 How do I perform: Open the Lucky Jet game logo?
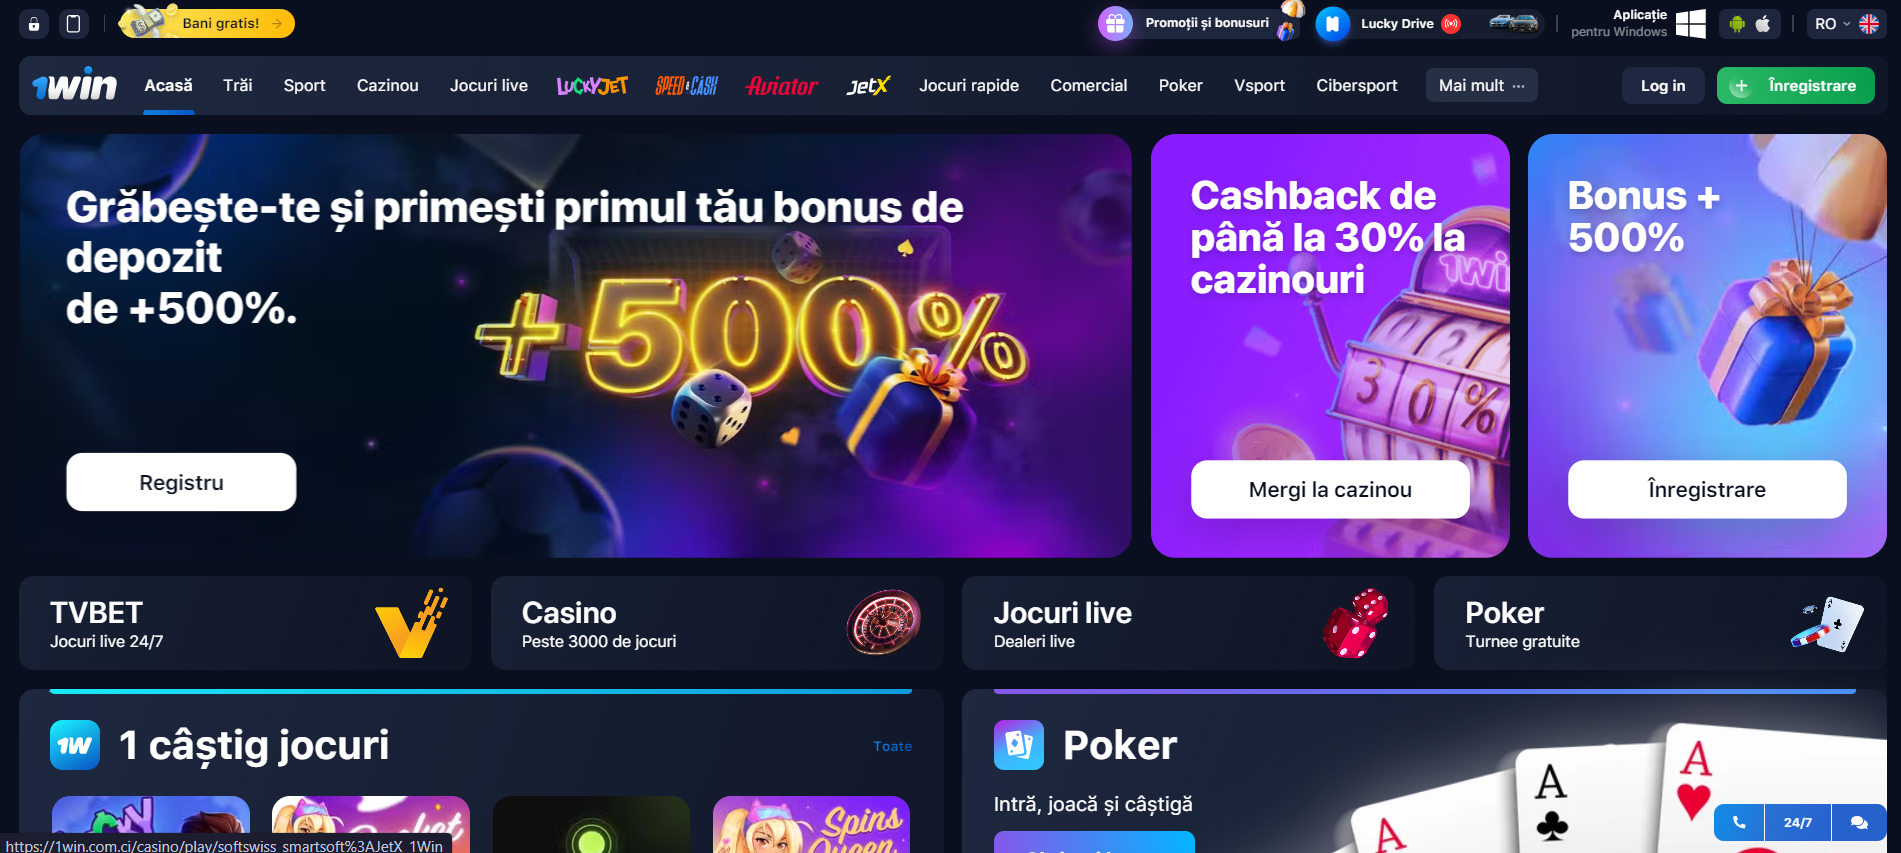tap(592, 86)
